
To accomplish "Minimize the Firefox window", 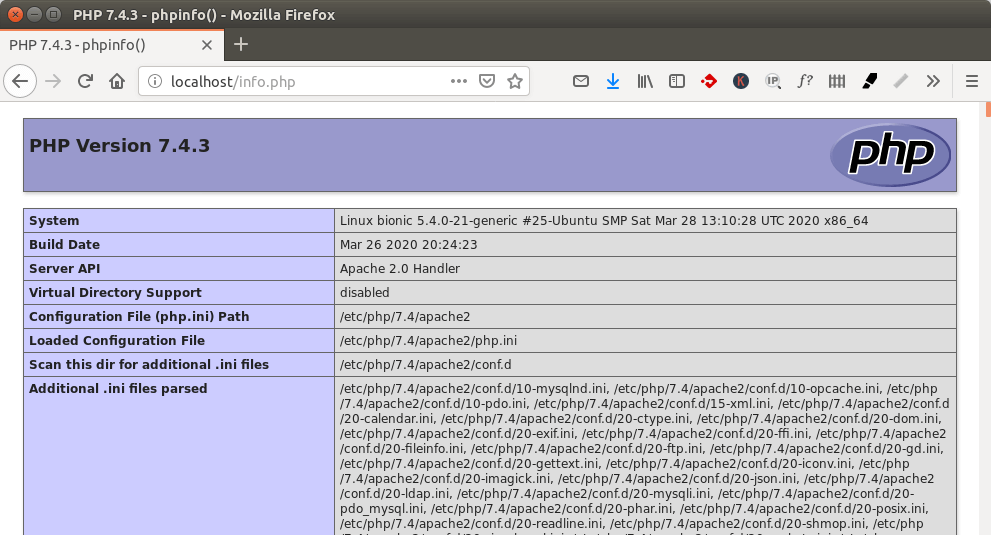I will (35, 13).
